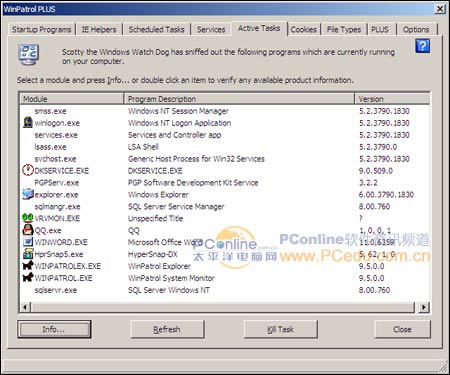Click the Close button
Viewport: 450px width, 375px height.
click(402, 329)
